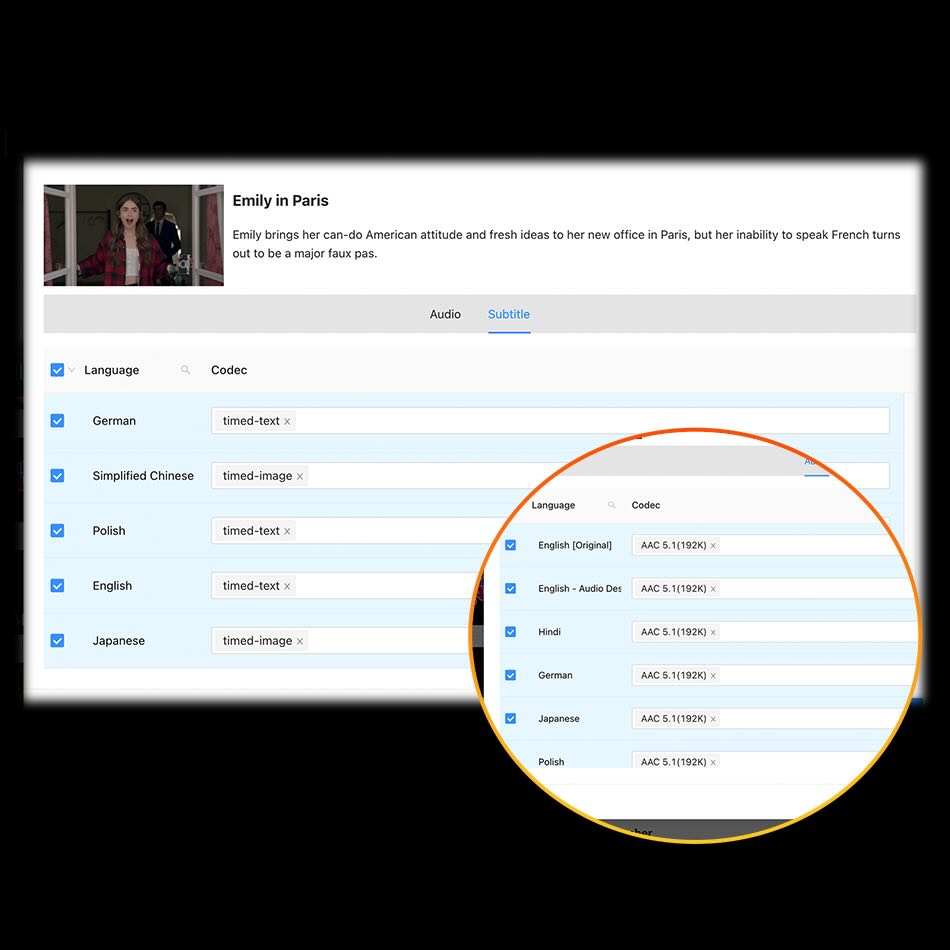
Task: Remove timed-image tag from Japanese subtitle row
Action: [x=299, y=641]
